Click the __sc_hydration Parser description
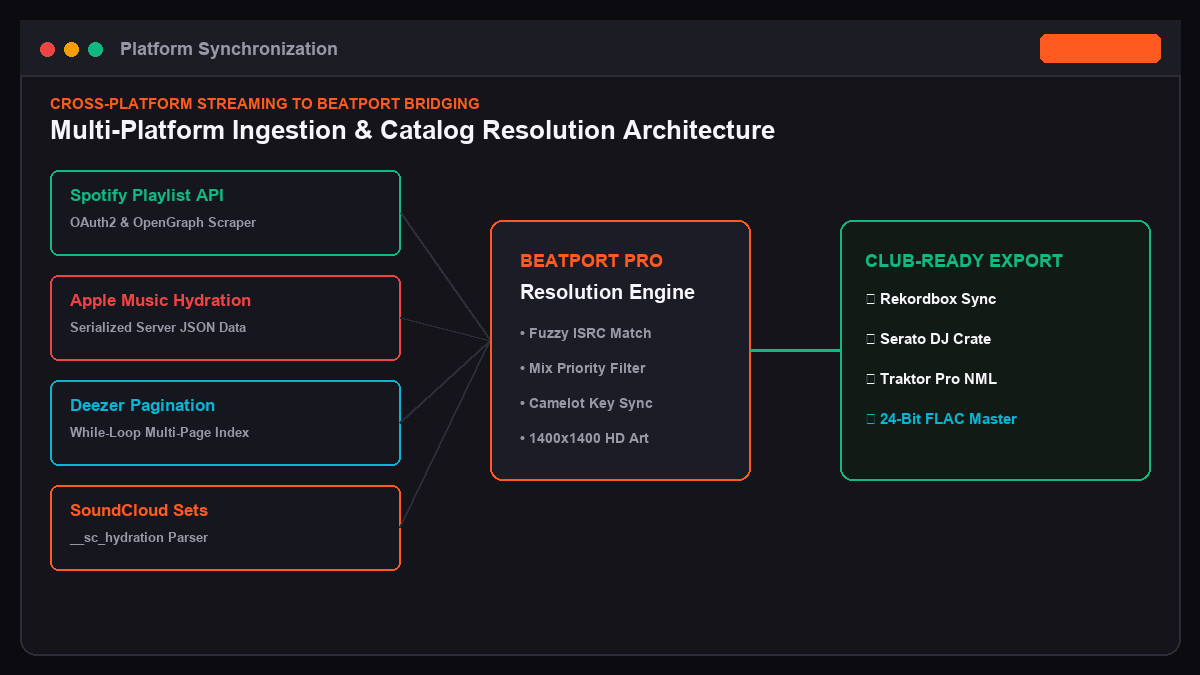Image resolution: width=1200 pixels, height=675 pixels. [139, 537]
